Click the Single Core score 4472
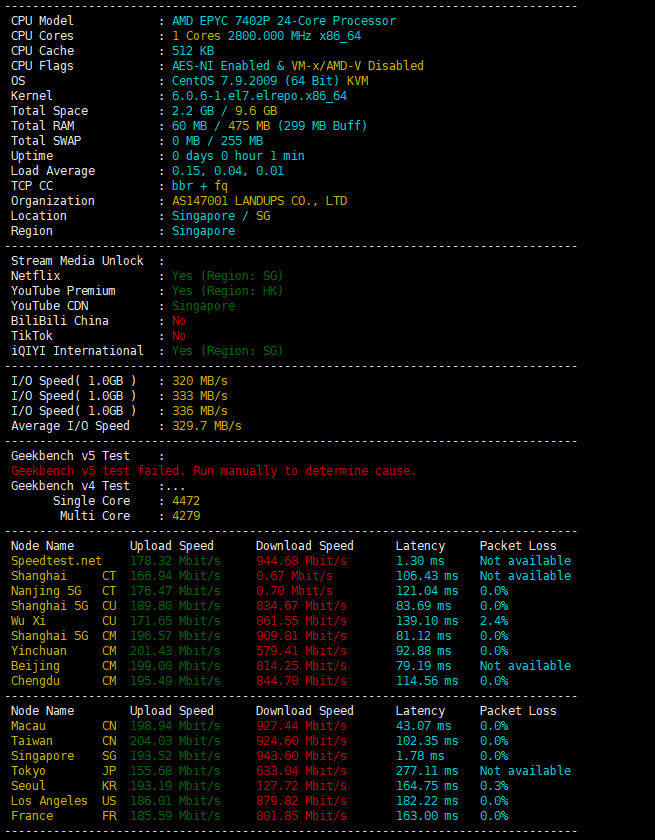 (186, 501)
